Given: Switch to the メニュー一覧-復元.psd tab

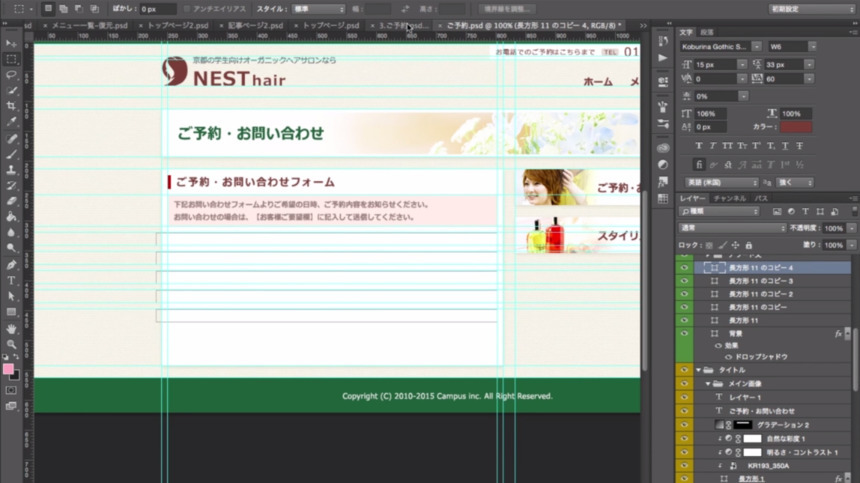Looking at the screenshot, I should click(89, 25).
